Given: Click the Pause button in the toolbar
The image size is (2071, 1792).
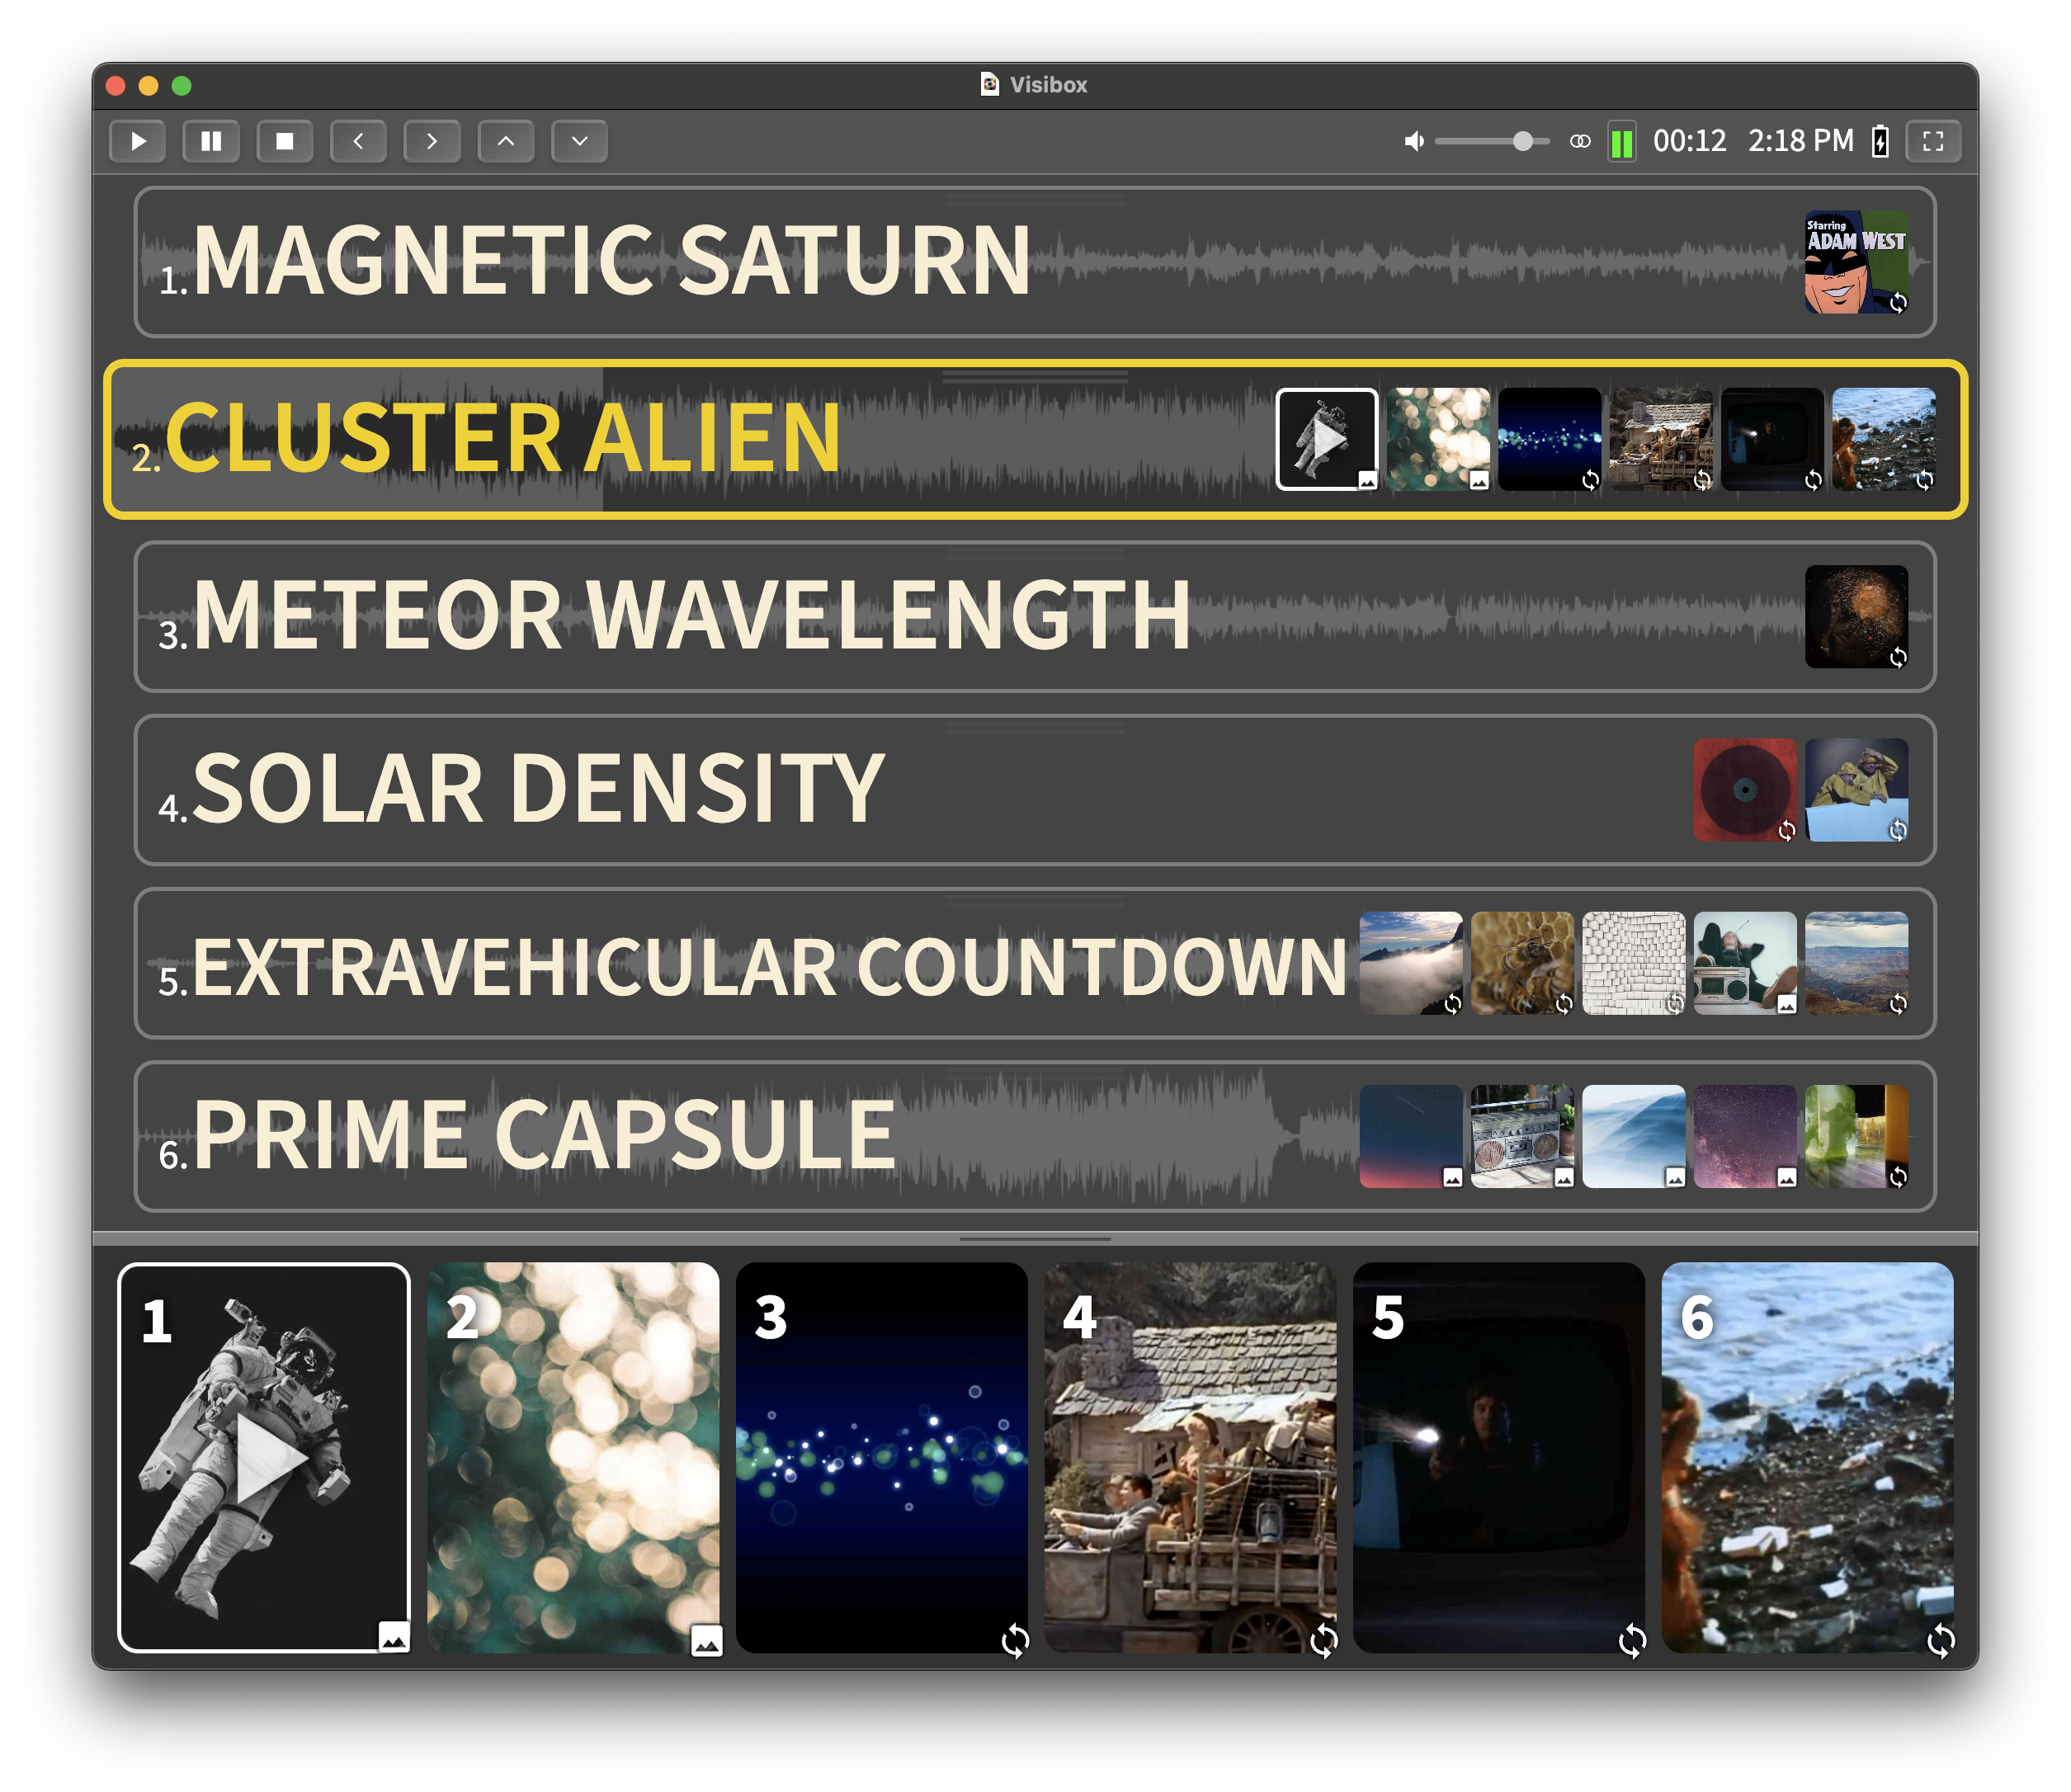Looking at the screenshot, I should [x=211, y=141].
